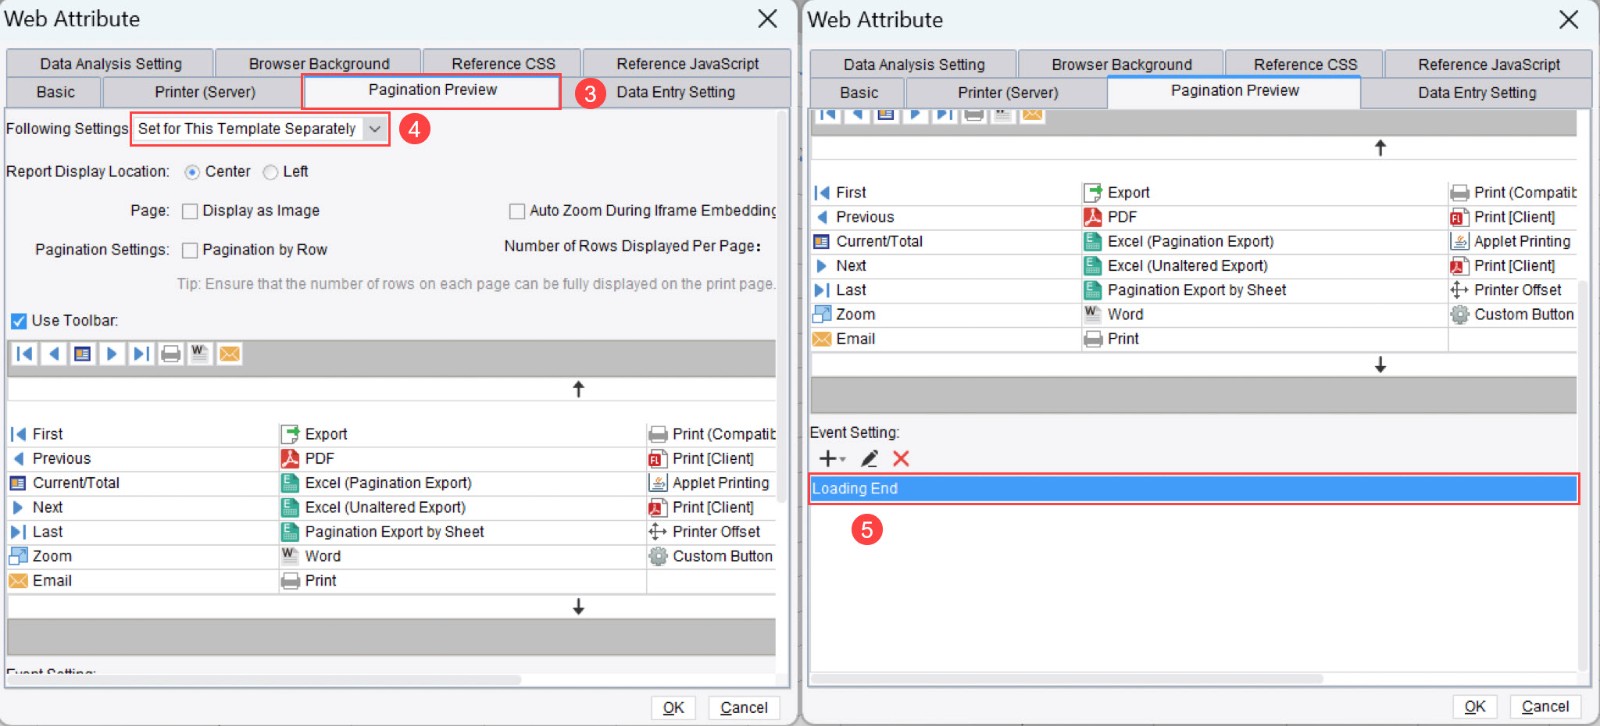Enable Display as Image checkbox

190,211
